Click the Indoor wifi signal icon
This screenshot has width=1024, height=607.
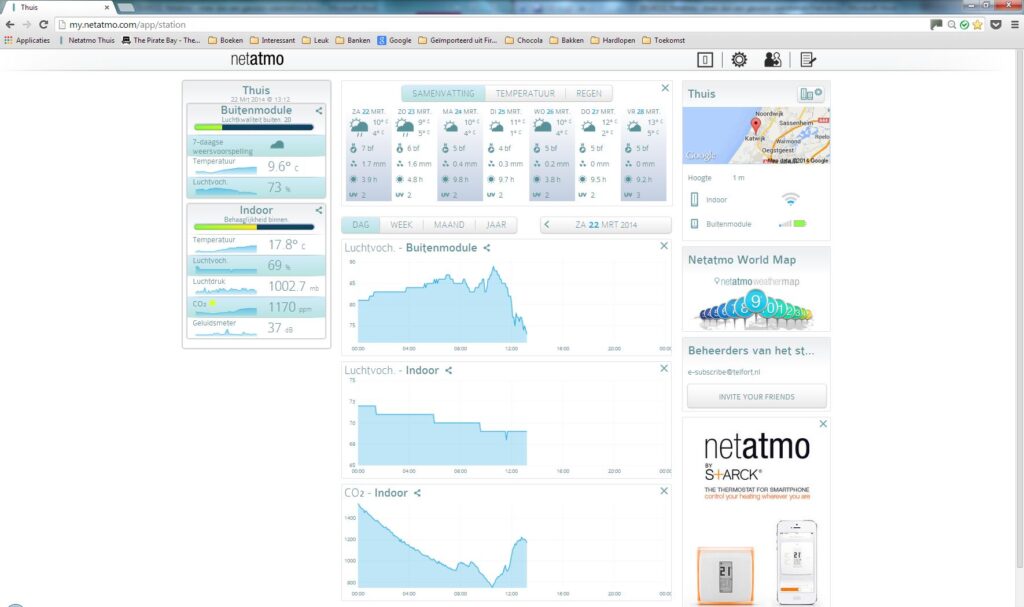click(790, 199)
